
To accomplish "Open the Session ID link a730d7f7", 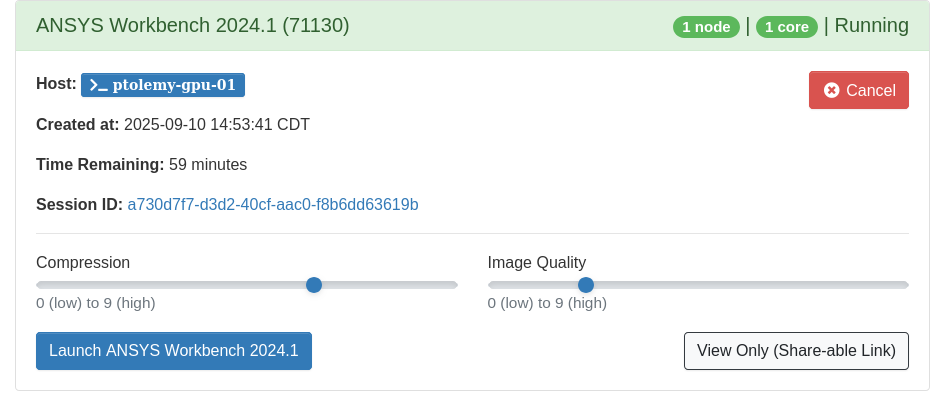I will coord(273,205).
